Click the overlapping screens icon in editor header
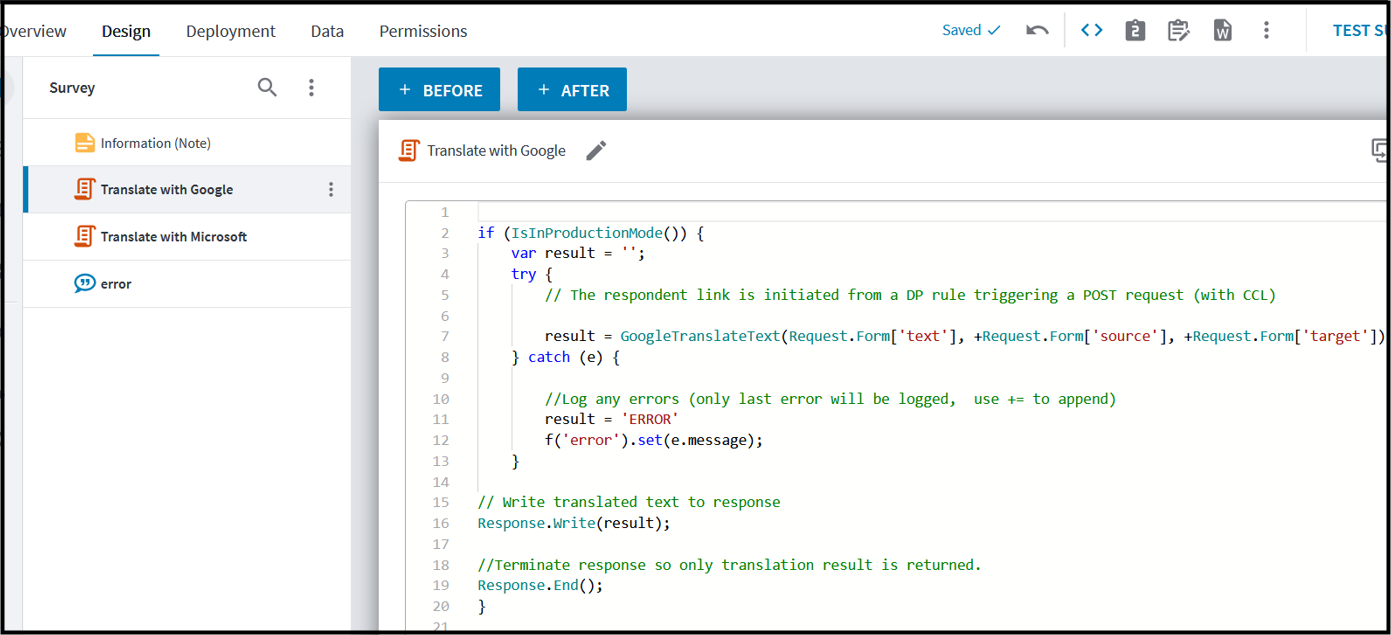 [x=1380, y=150]
